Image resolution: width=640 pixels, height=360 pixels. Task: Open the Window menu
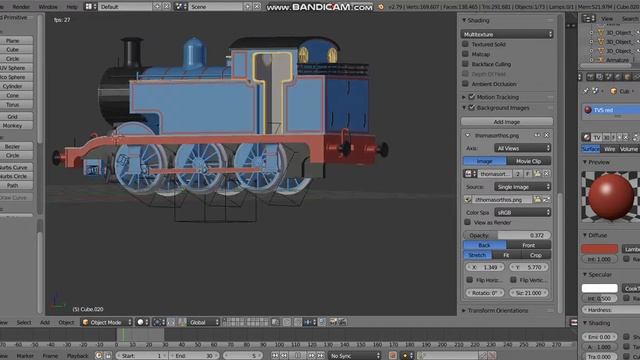pyautogui.click(x=48, y=7)
